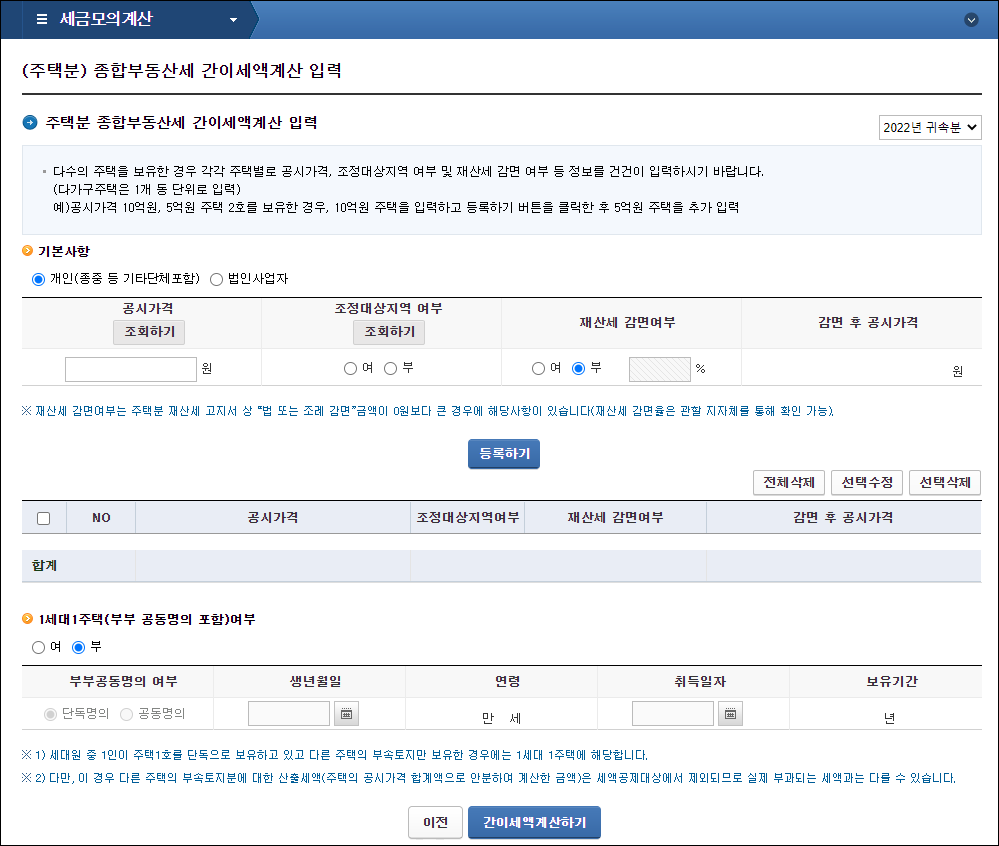Screen dimensions: 999x846
Task: Choose 여 for 재산세 감면여부
Action: [x=538, y=368]
